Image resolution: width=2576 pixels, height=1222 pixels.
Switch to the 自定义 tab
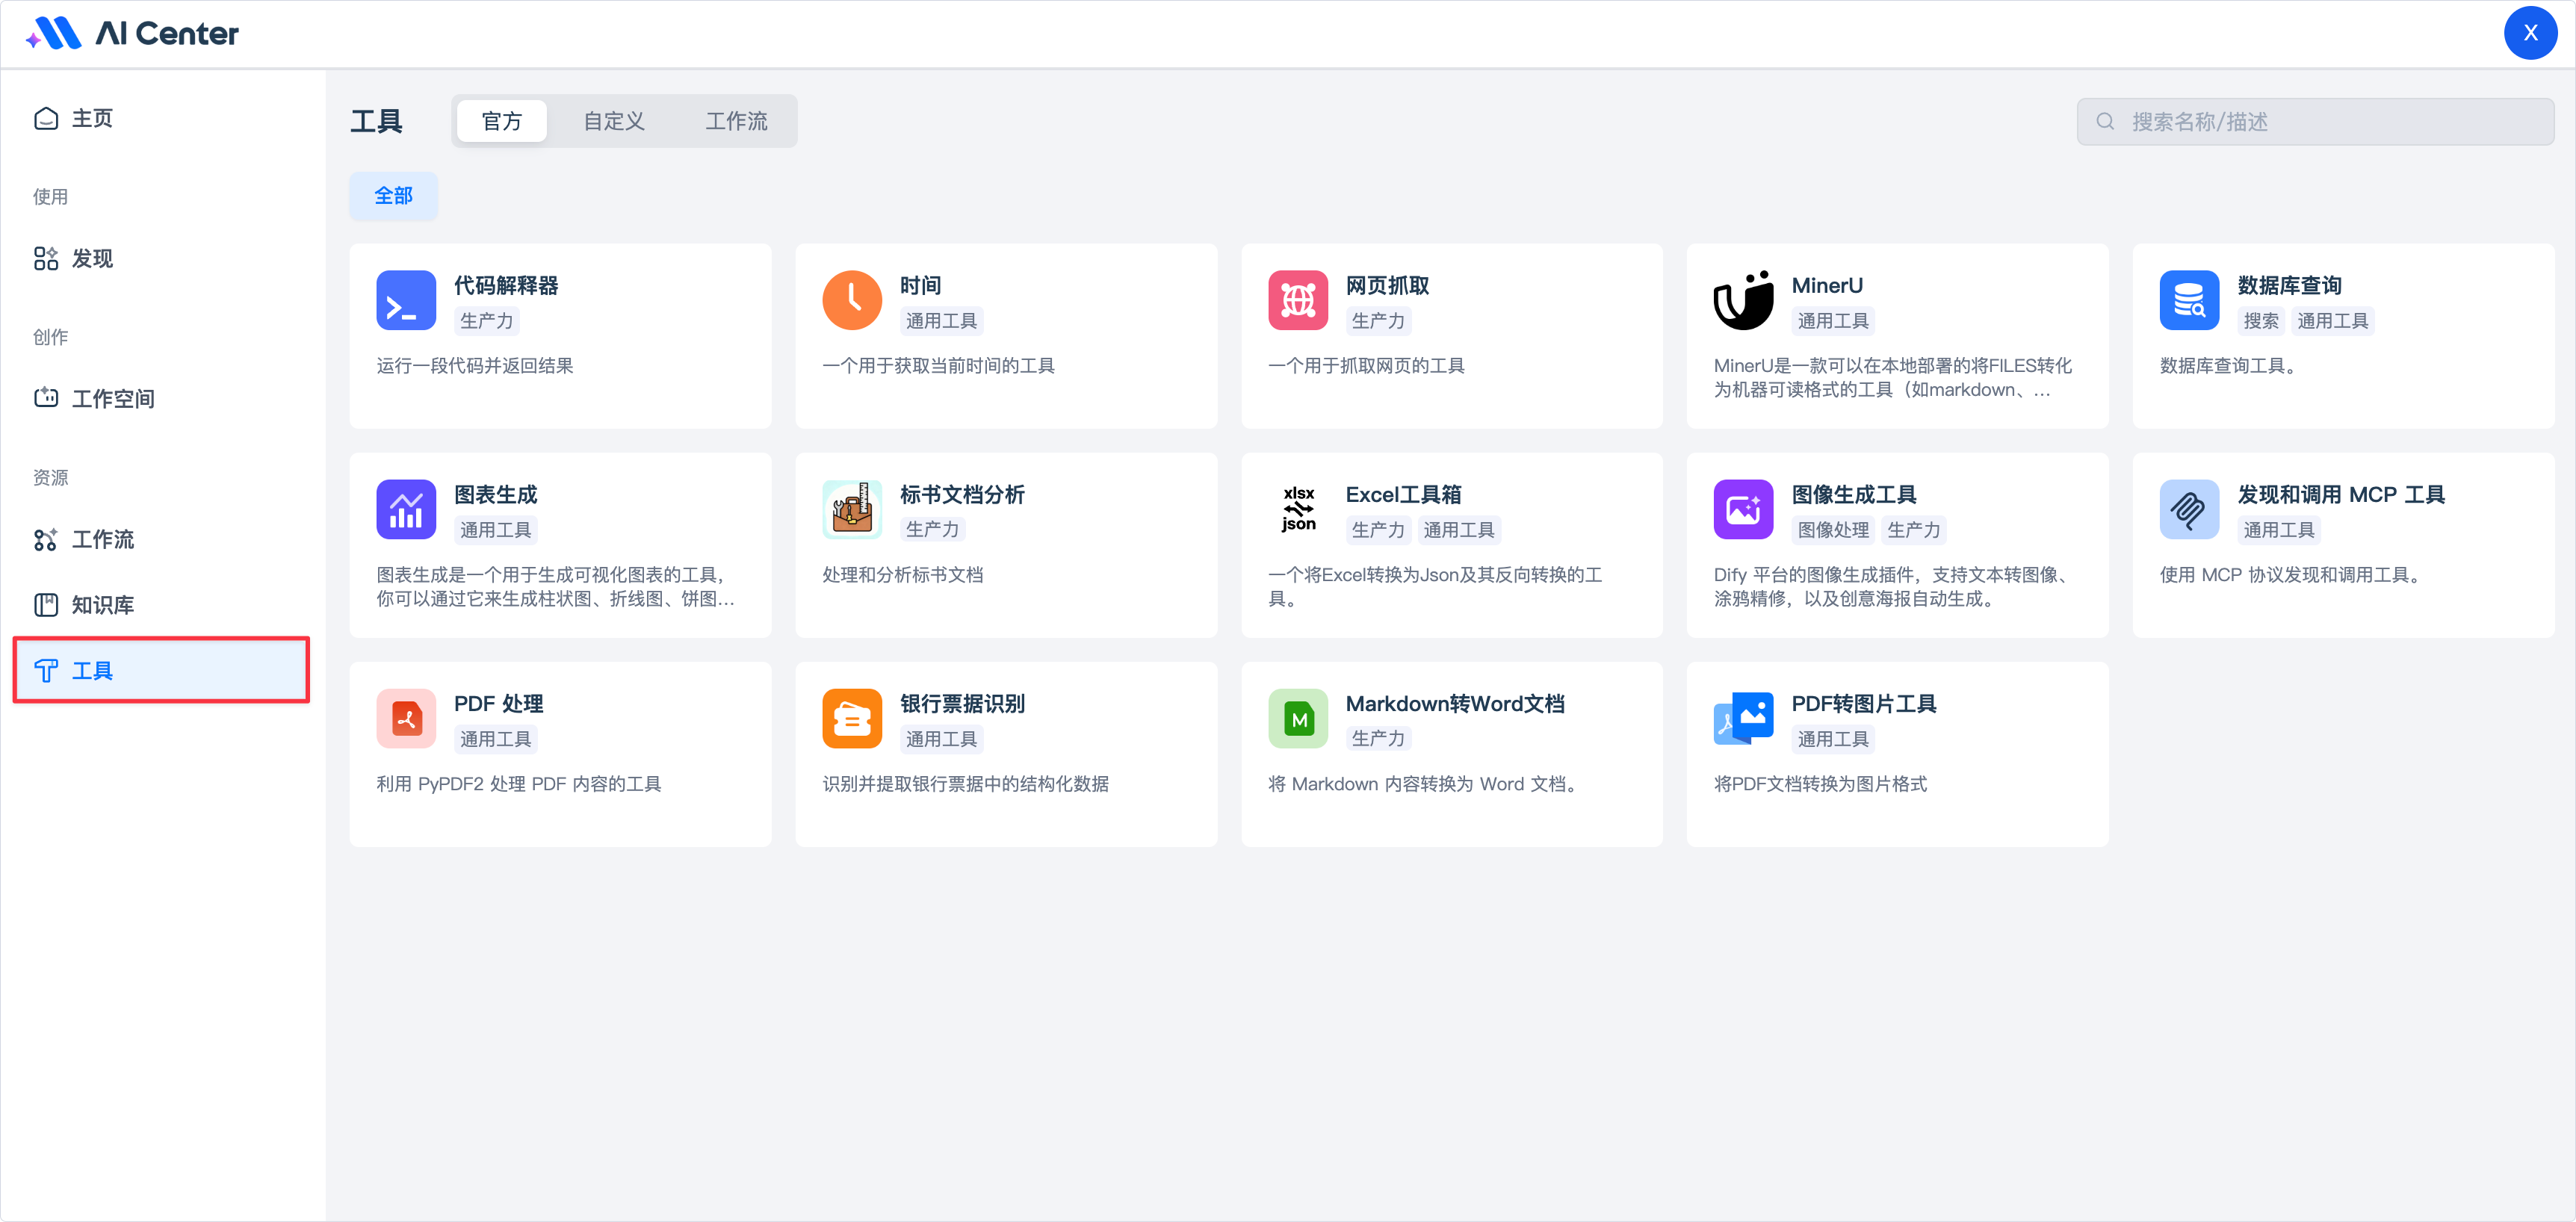613,121
